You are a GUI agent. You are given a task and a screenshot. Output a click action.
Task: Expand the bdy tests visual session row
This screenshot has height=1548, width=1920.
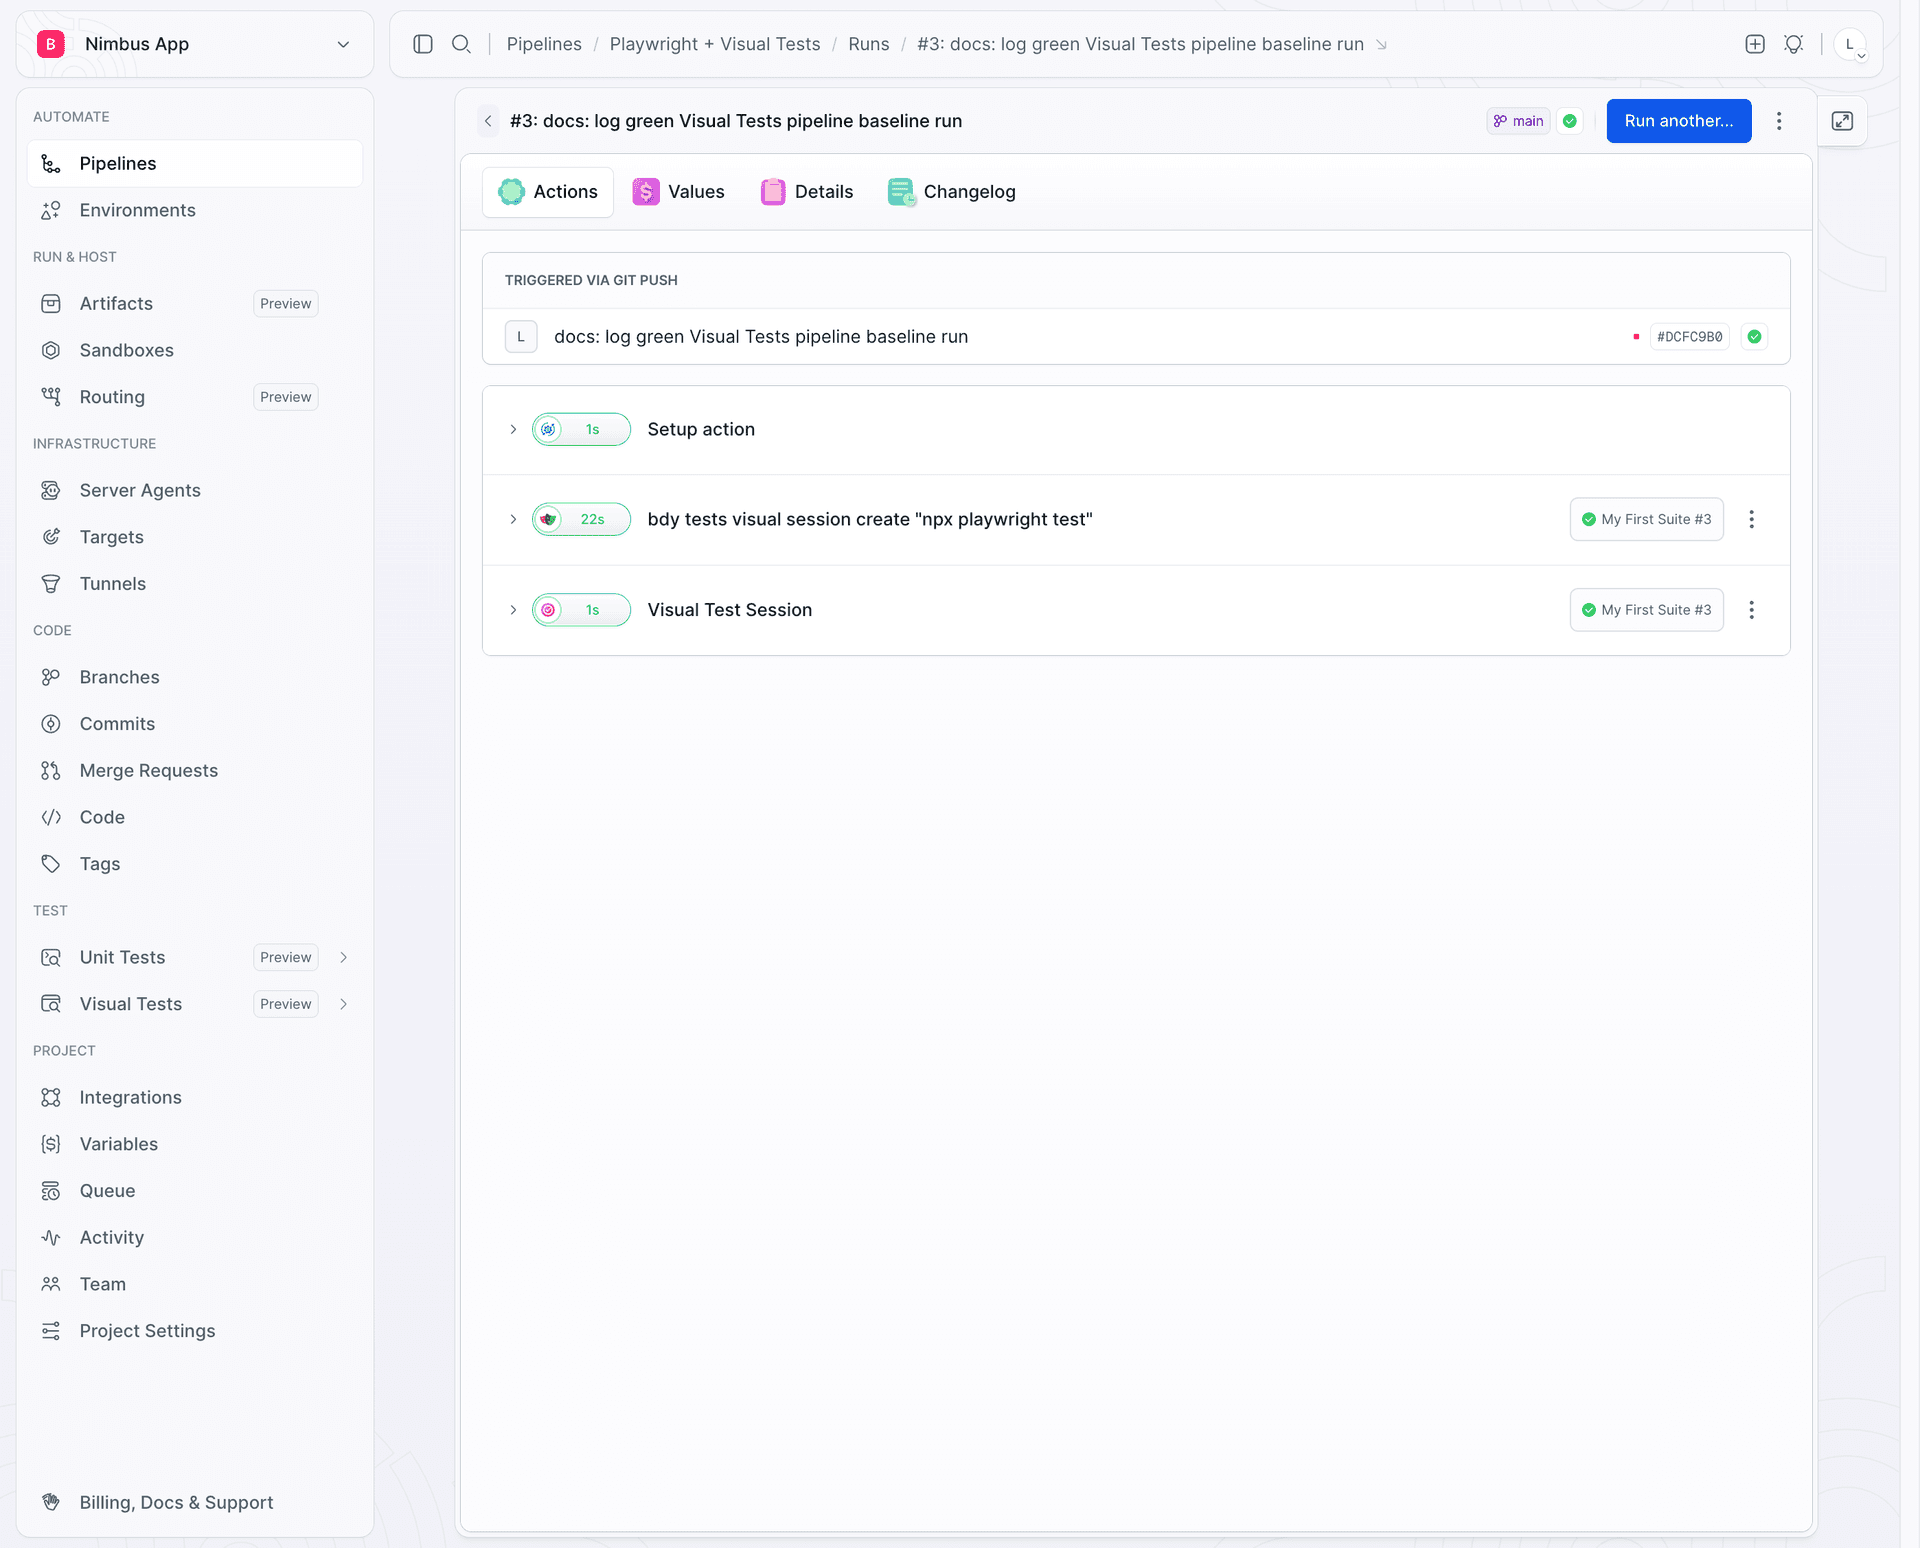pyautogui.click(x=513, y=519)
